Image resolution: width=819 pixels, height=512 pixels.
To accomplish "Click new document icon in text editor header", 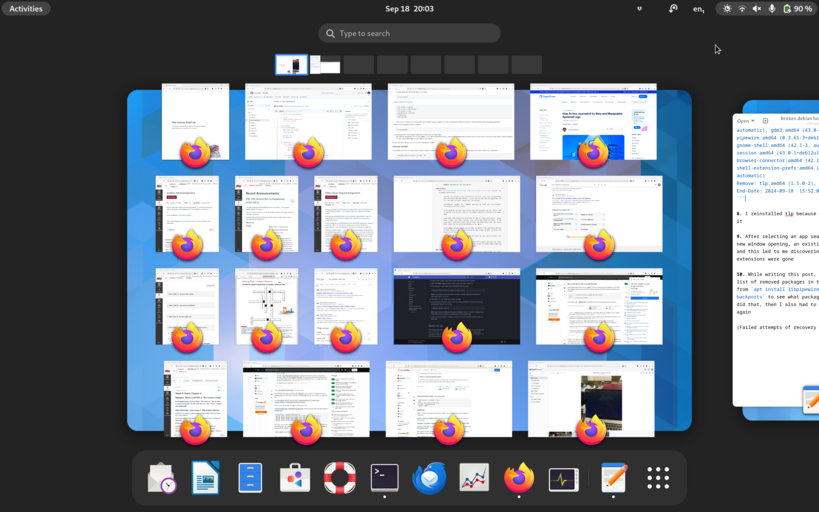I will pyautogui.click(x=765, y=121).
